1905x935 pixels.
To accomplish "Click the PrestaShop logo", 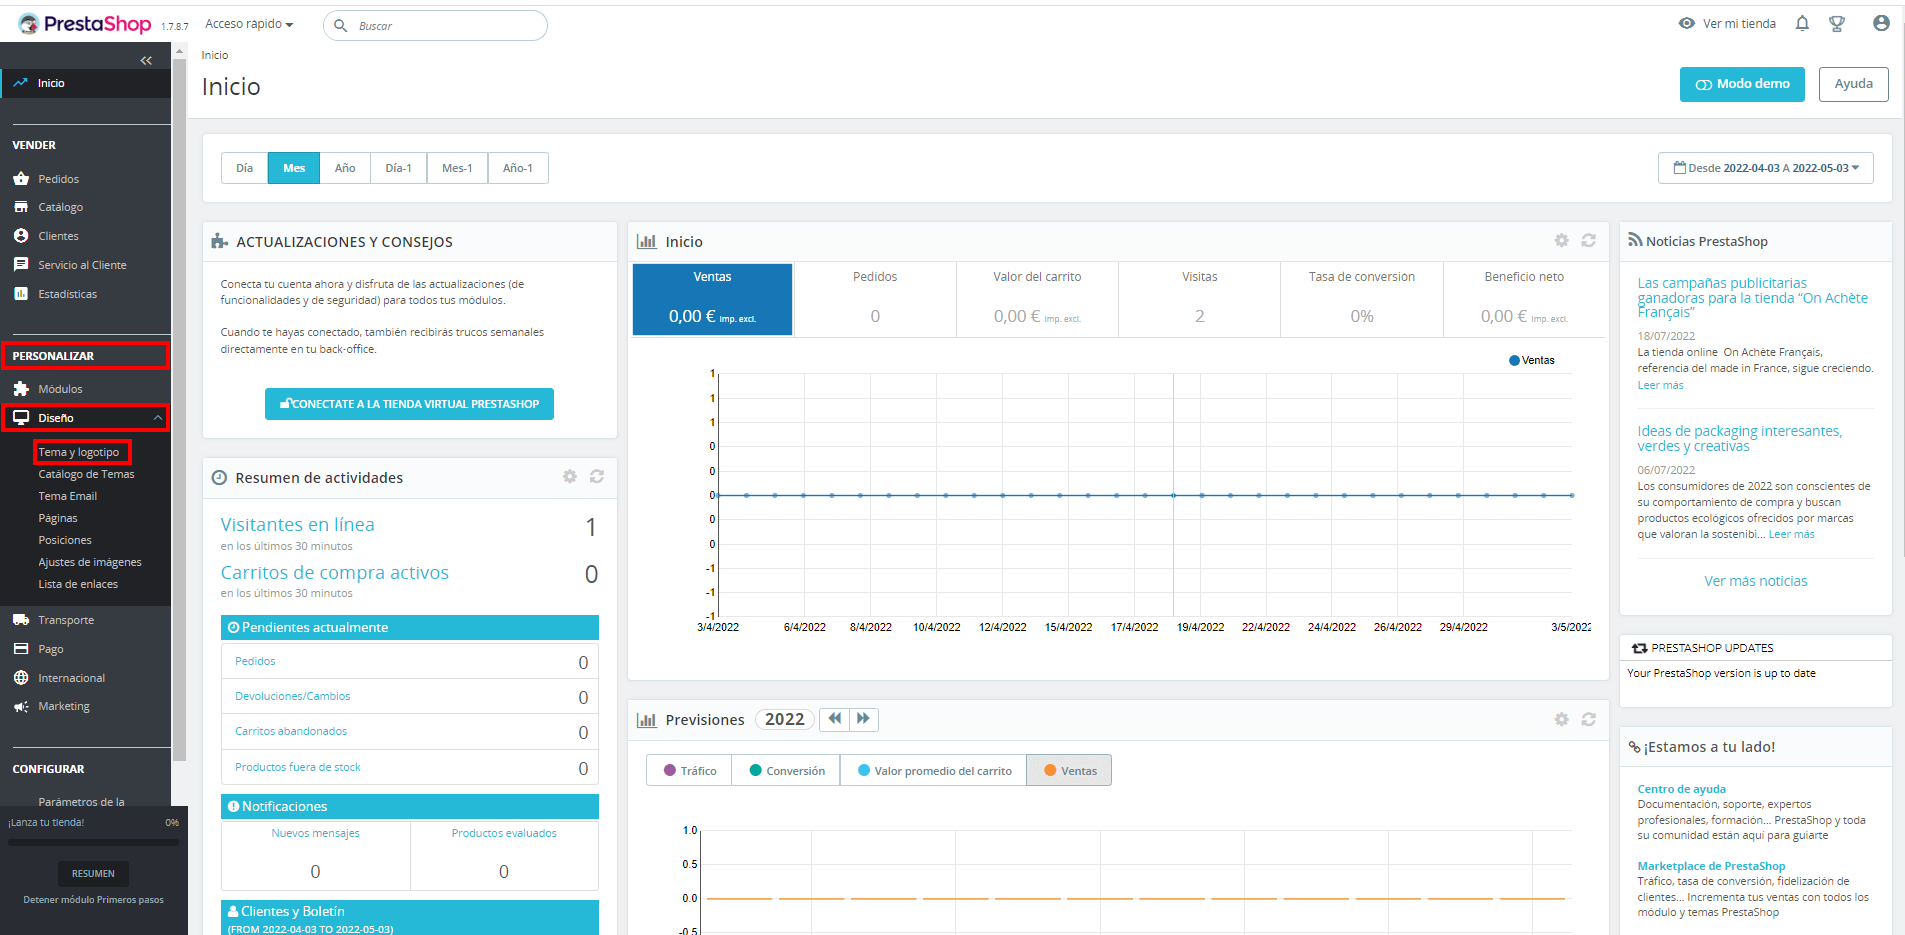I will (85, 24).
